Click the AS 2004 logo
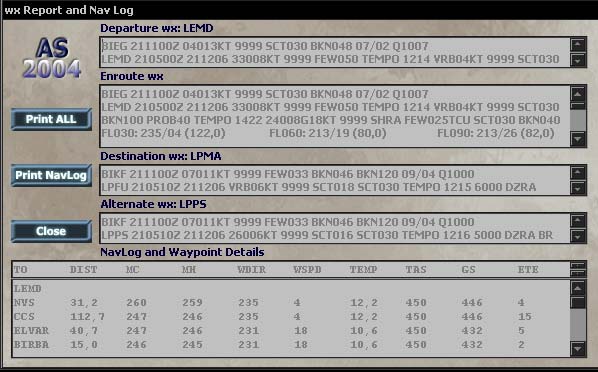This screenshot has height=372, width=598. tap(52, 58)
